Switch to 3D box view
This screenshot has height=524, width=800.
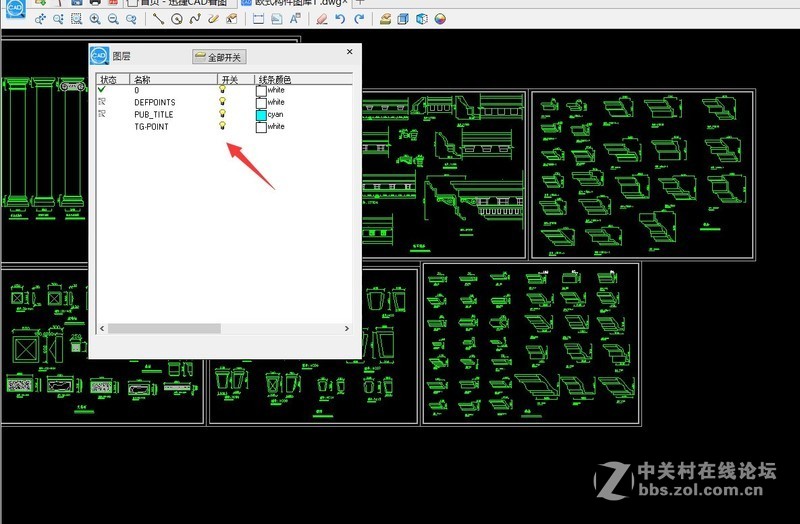[403, 19]
